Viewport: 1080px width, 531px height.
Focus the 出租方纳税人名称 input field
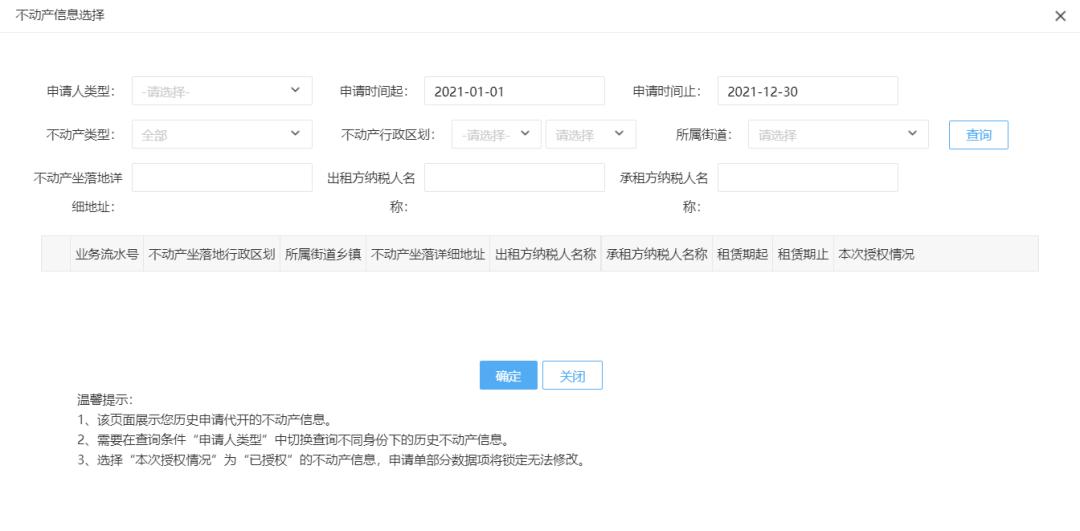(x=514, y=178)
